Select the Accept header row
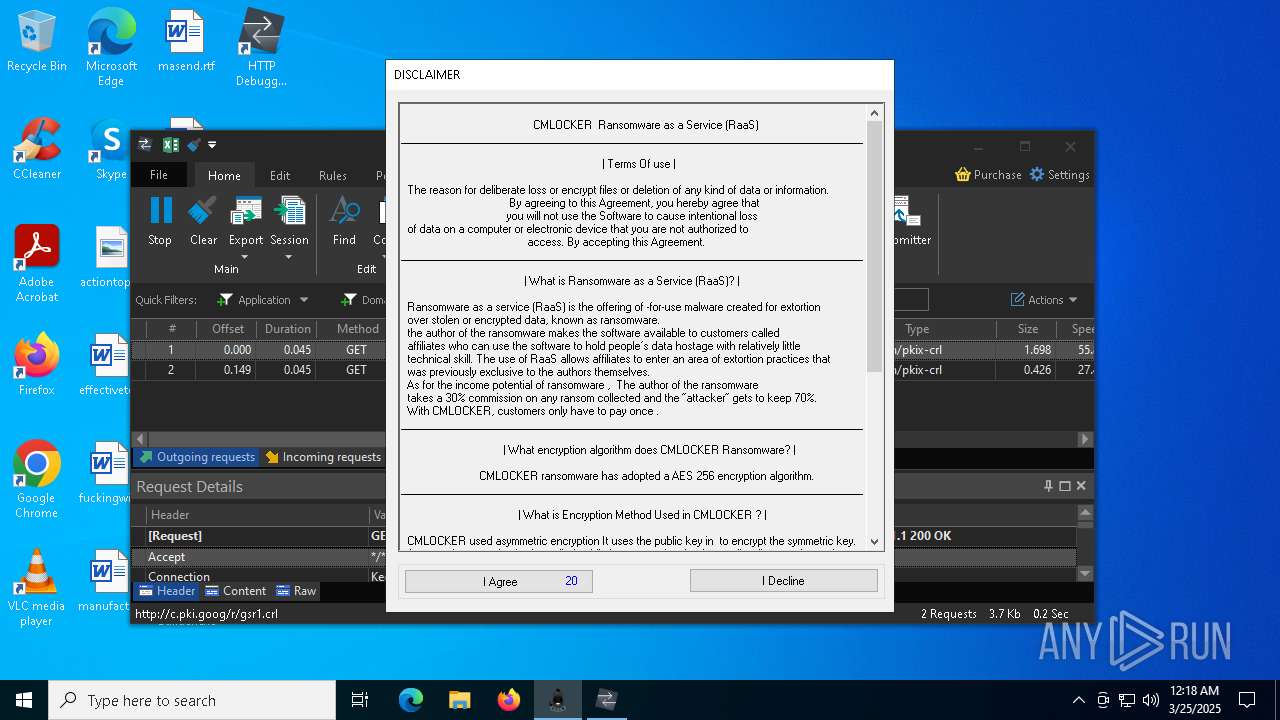 pyautogui.click(x=604, y=557)
